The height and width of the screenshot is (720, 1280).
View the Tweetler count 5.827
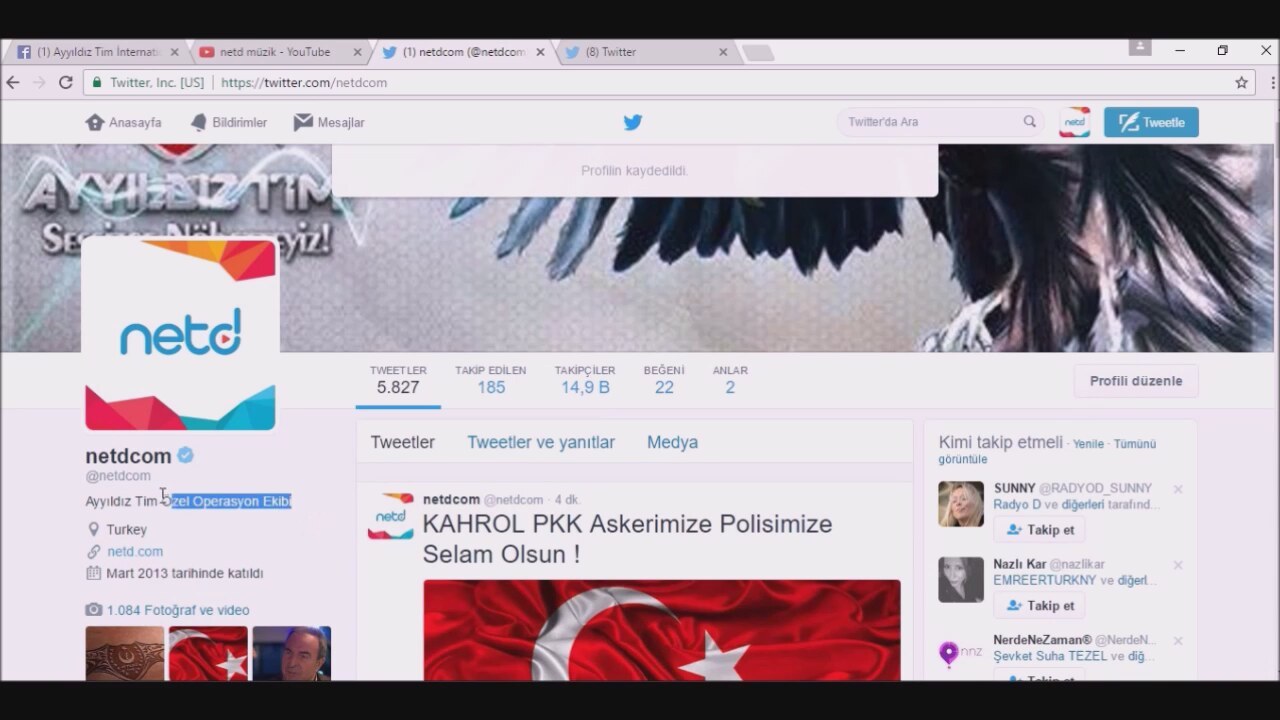(x=398, y=380)
